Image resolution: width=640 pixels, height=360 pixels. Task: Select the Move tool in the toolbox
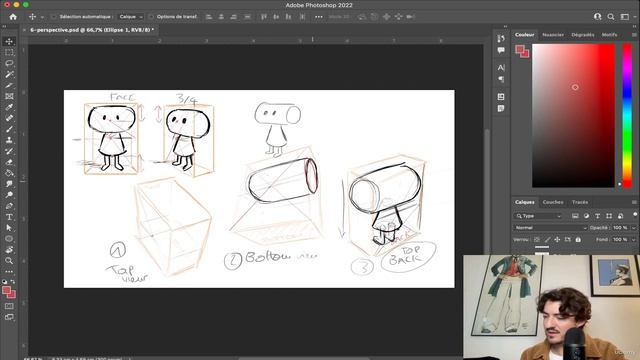pos(9,41)
